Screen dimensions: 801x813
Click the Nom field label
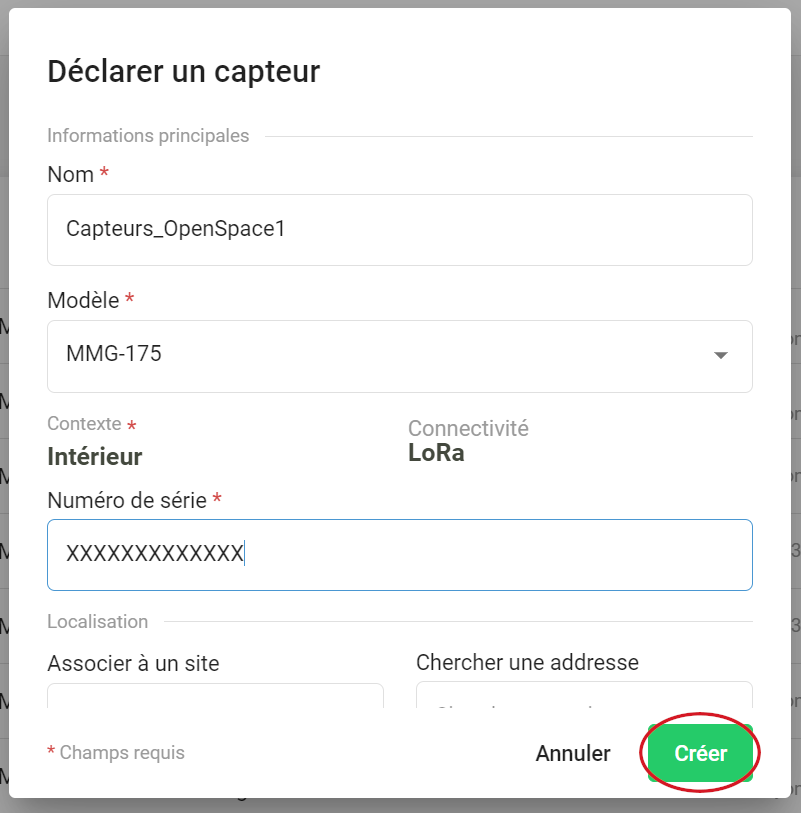tap(71, 174)
